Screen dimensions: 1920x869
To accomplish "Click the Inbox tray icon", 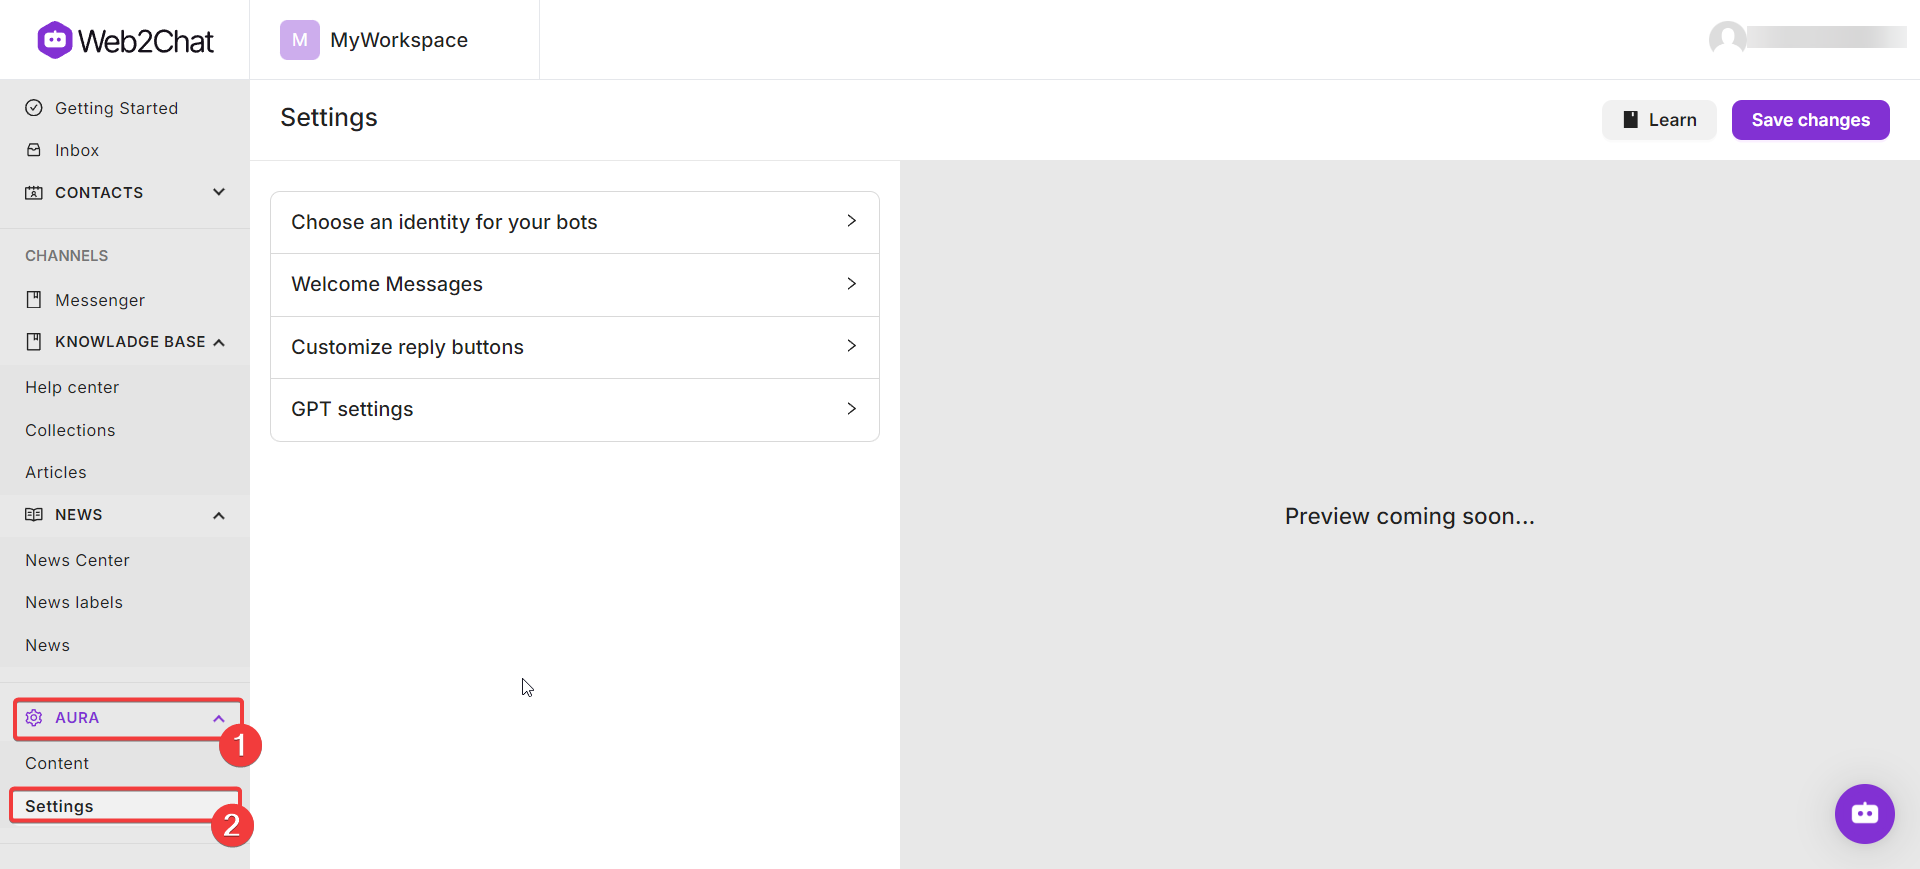I will (34, 150).
